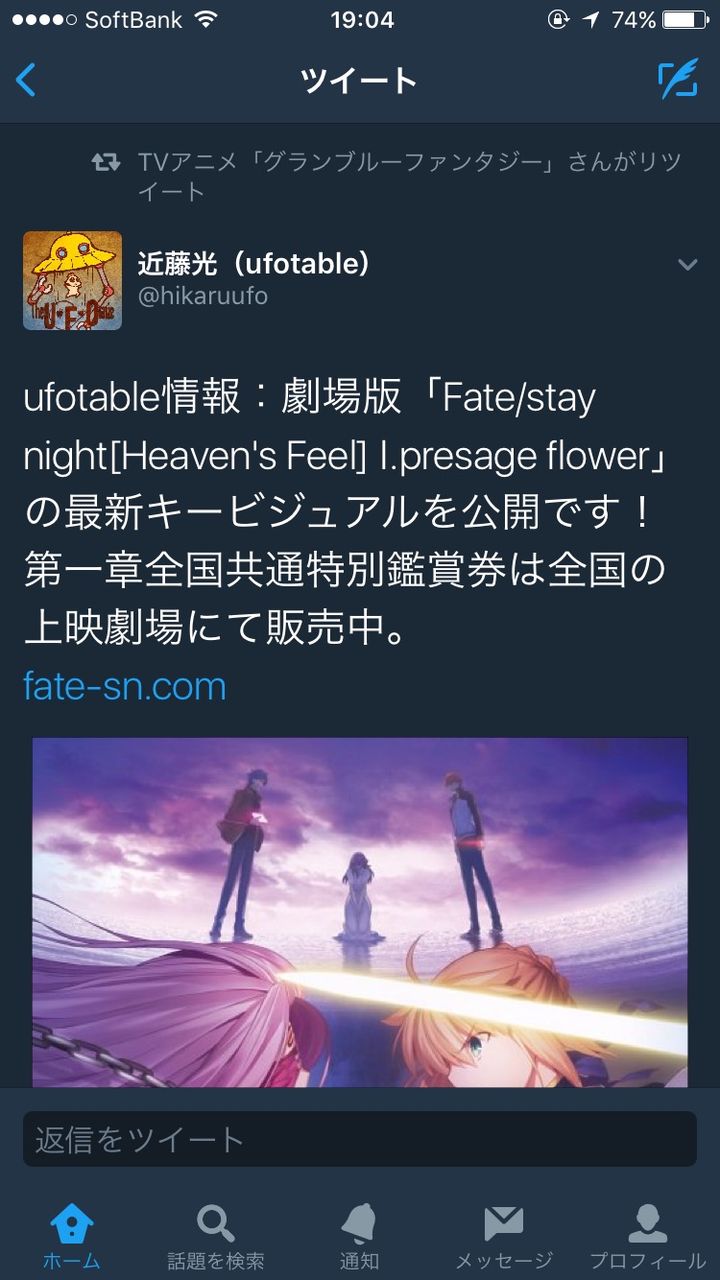
Task: Tap the clock showing 19:04
Action: click(x=362, y=20)
